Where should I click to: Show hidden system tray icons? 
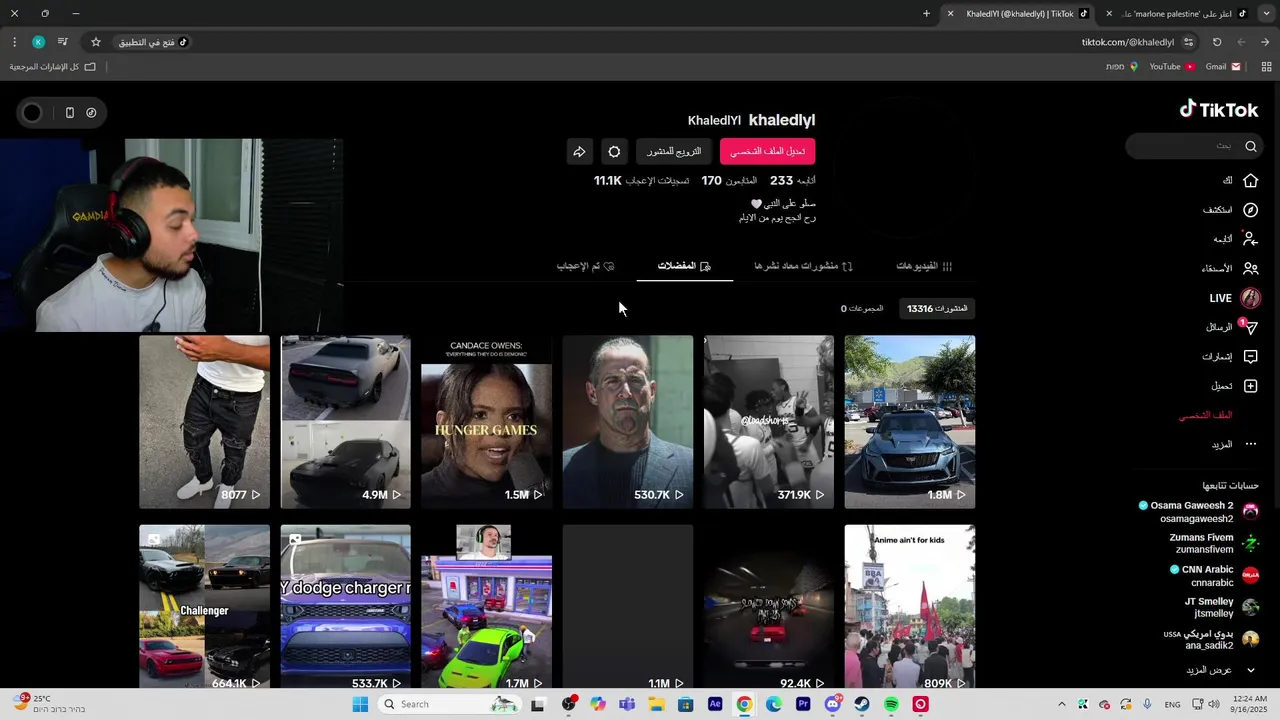[1061, 704]
